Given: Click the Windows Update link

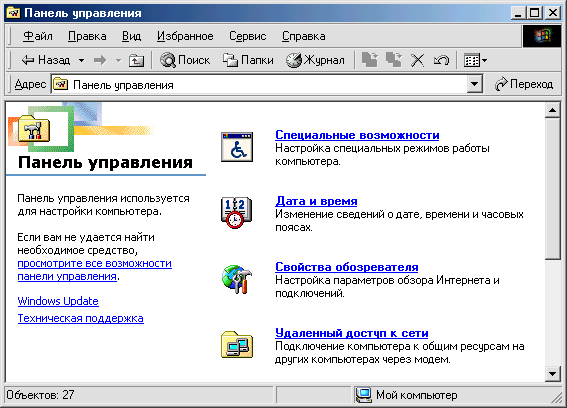Looking at the screenshot, I should click(x=58, y=301).
